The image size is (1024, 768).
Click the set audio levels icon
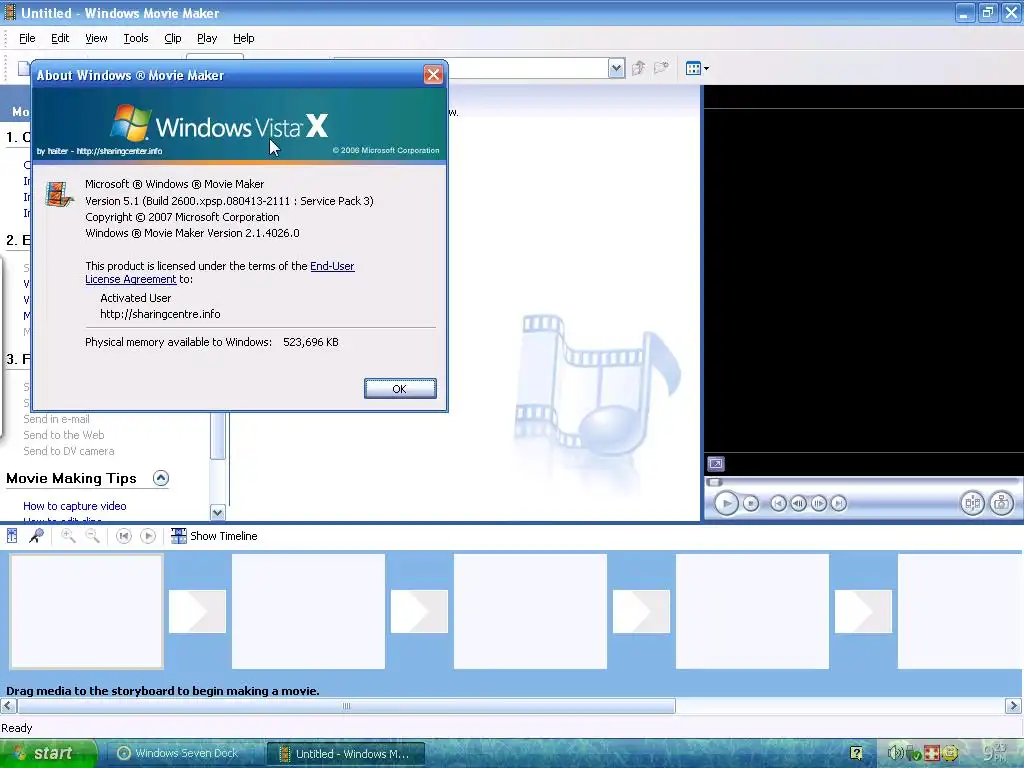(12, 536)
